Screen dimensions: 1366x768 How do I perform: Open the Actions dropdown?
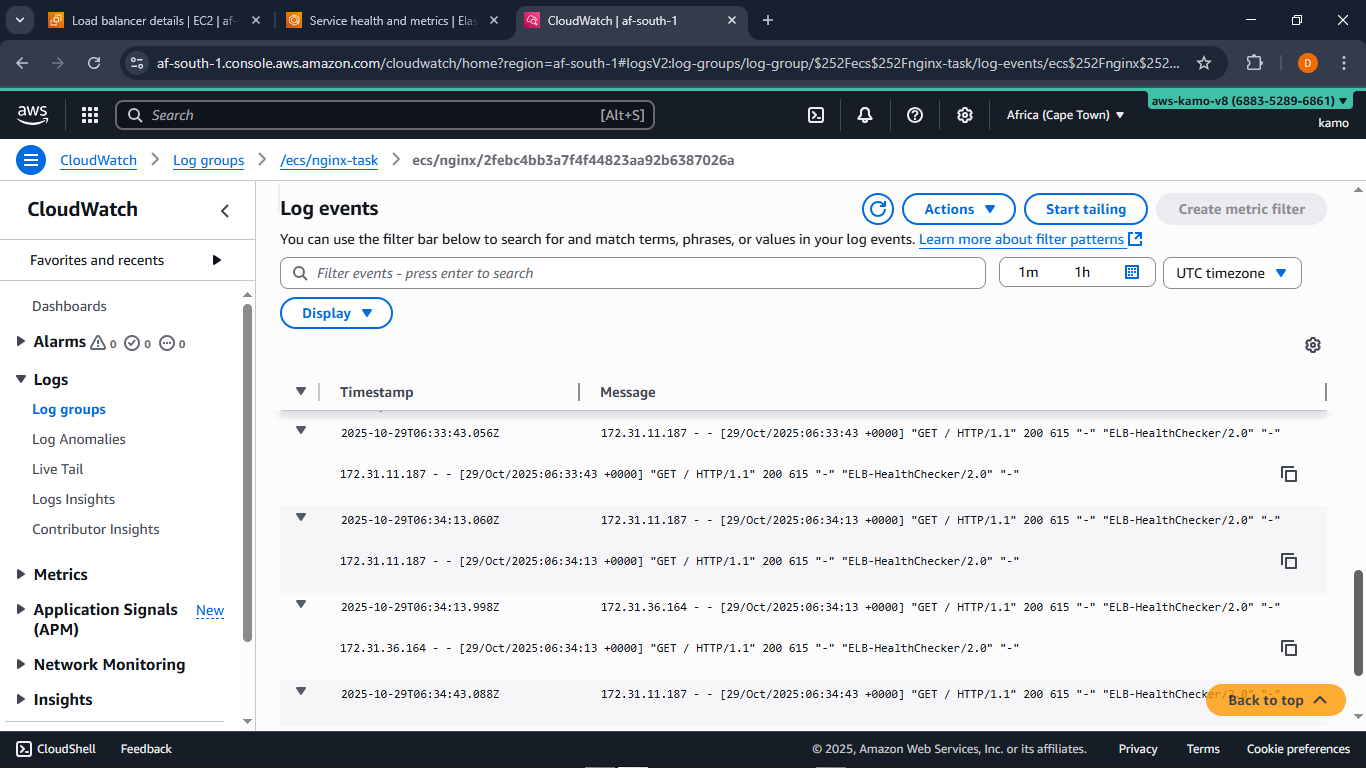pyautogui.click(x=957, y=209)
